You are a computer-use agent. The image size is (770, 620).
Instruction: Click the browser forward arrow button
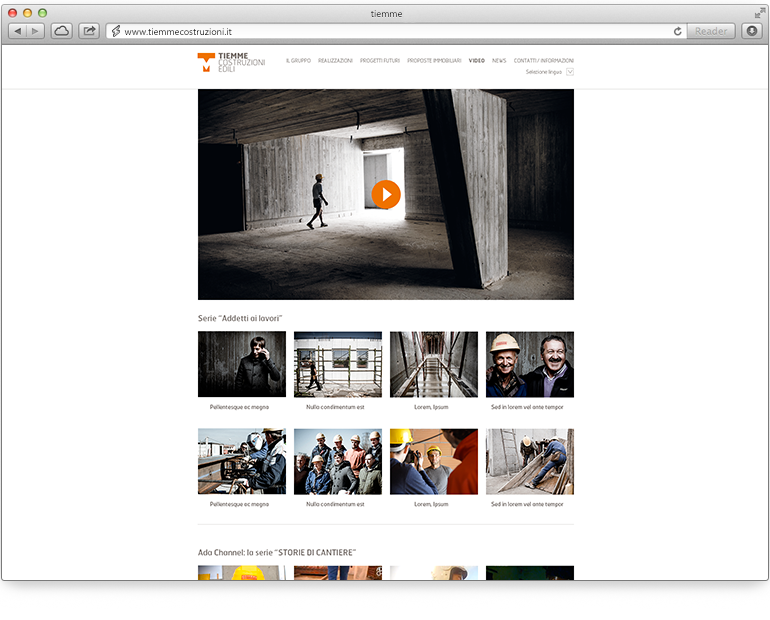(35, 31)
